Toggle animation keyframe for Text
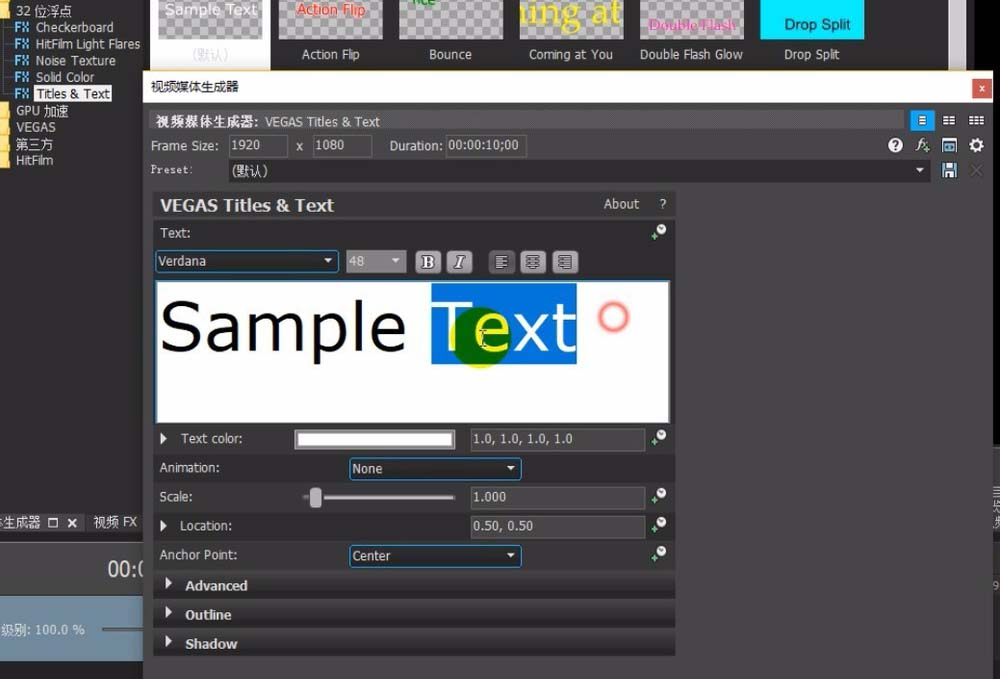 click(659, 231)
